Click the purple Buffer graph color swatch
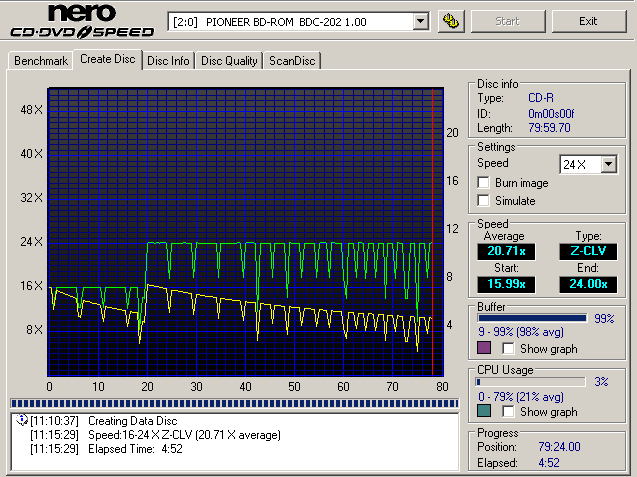Image resolution: width=637 pixels, height=477 pixels. click(x=484, y=348)
